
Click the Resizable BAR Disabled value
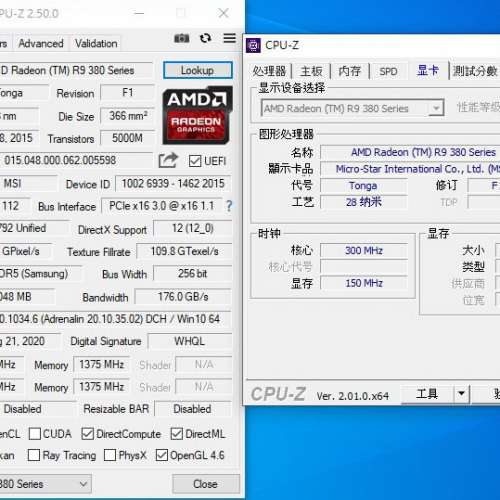(193, 409)
